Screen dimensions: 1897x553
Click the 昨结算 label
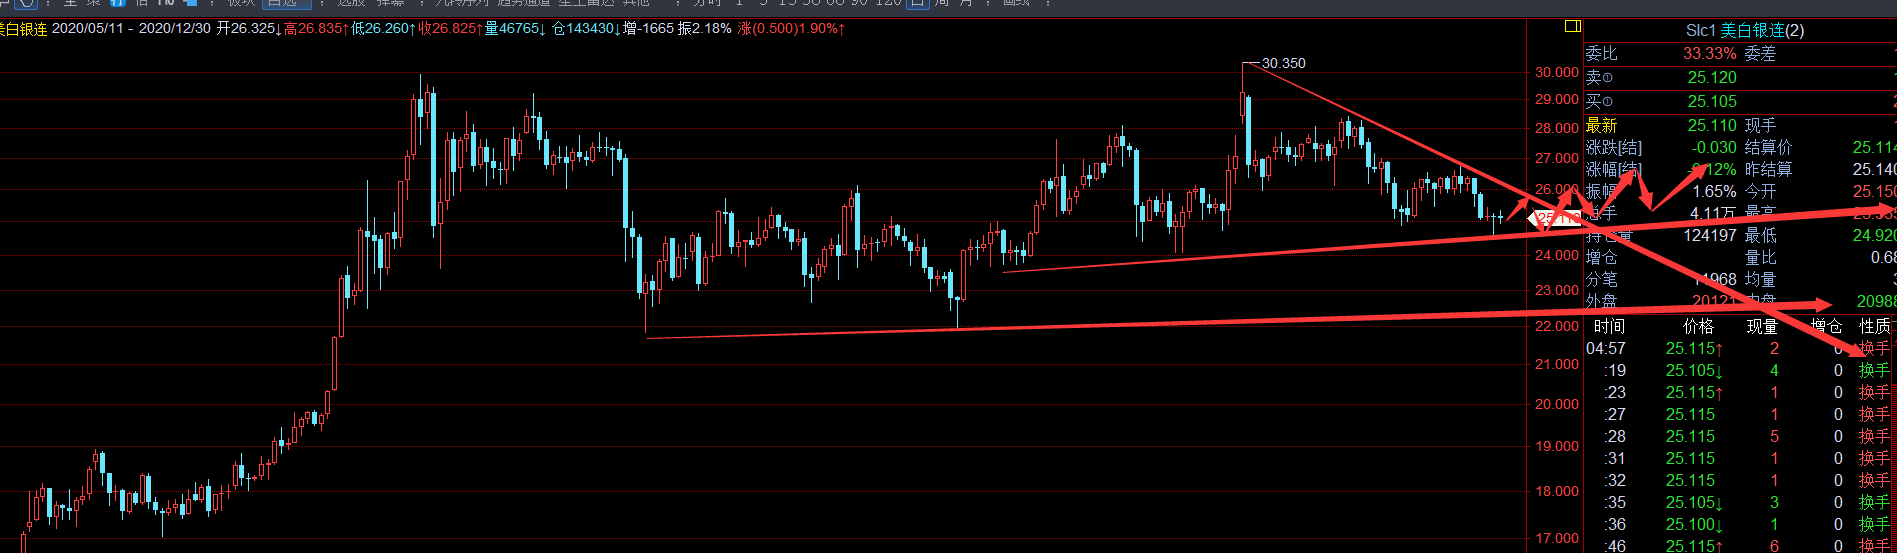(x=1769, y=169)
